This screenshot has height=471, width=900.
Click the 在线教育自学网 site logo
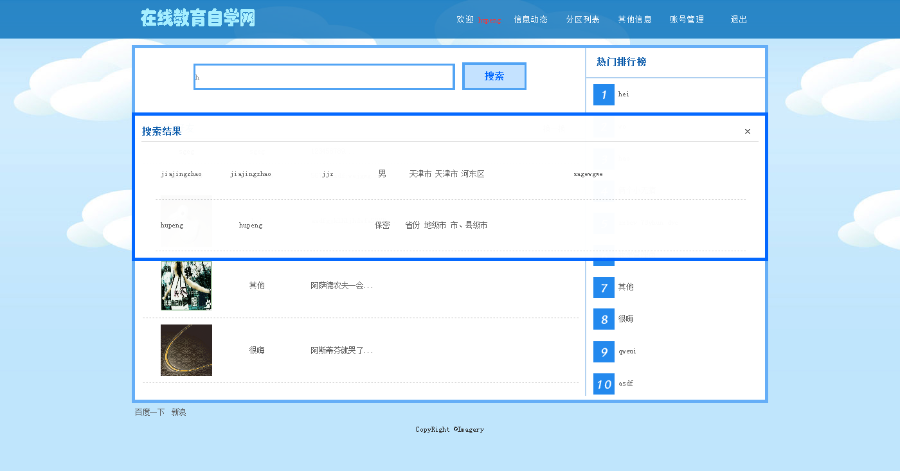[x=198, y=18]
